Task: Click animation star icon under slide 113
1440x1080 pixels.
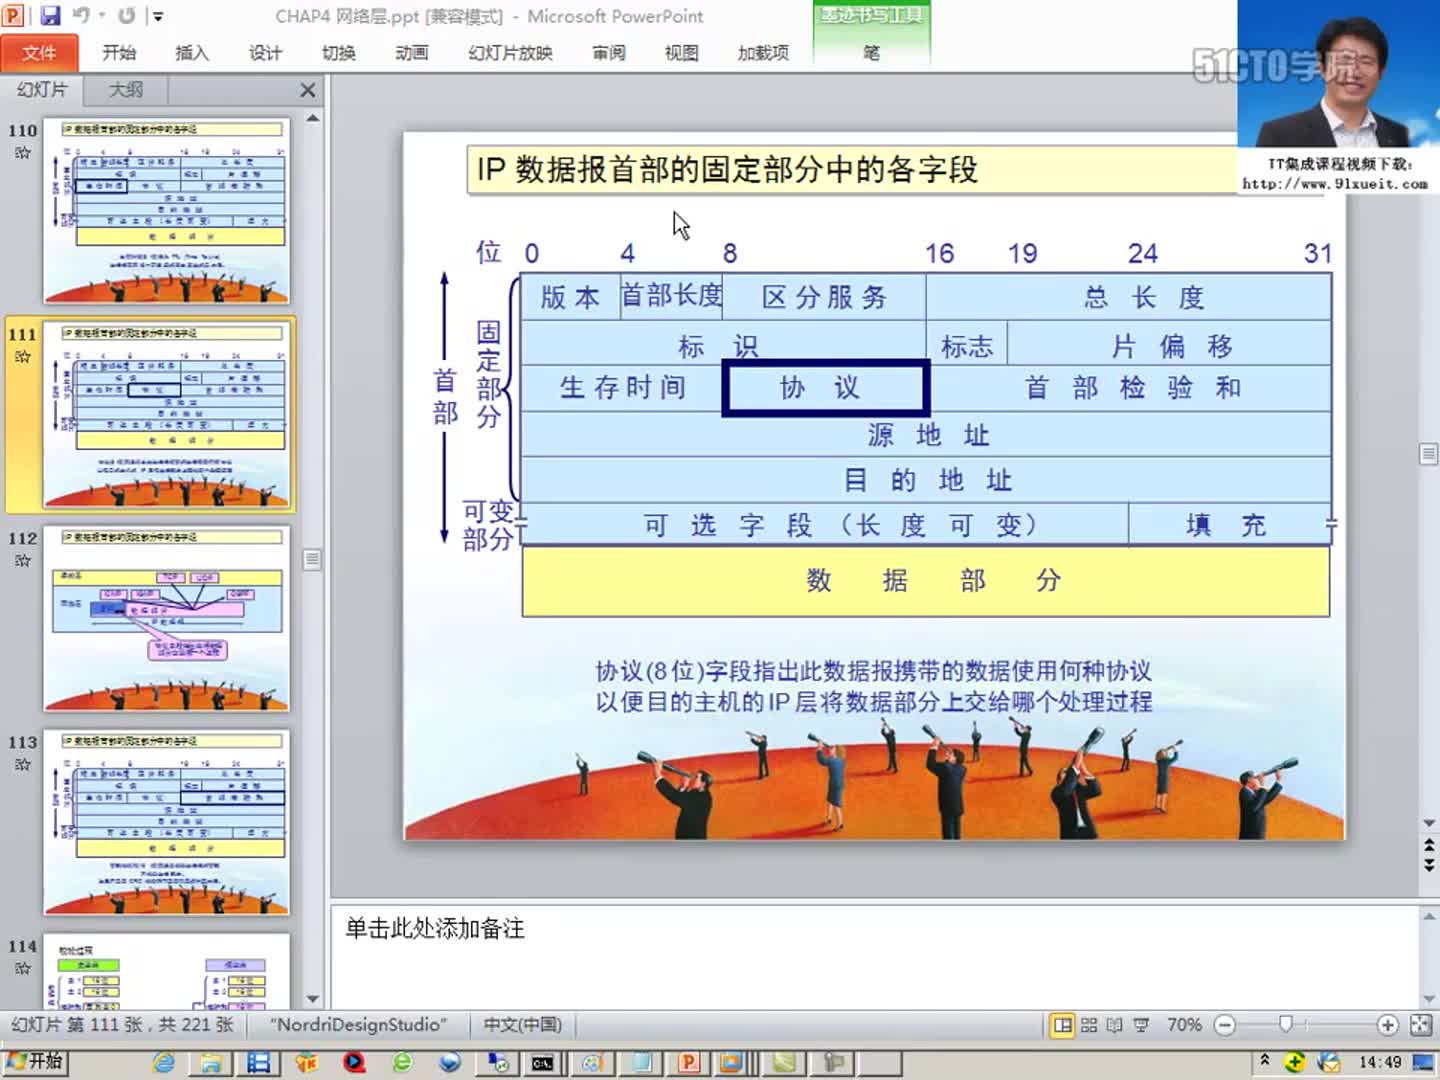Action: (22, 765)
